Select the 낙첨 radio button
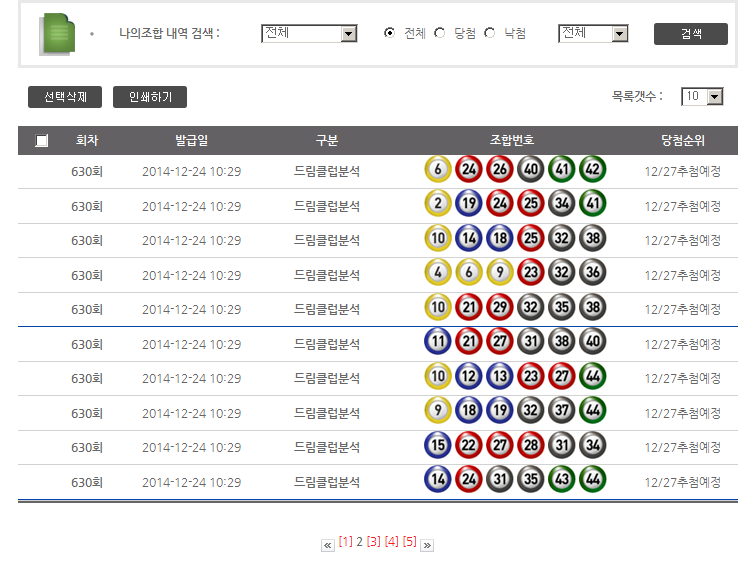 [x=489, y=33]
